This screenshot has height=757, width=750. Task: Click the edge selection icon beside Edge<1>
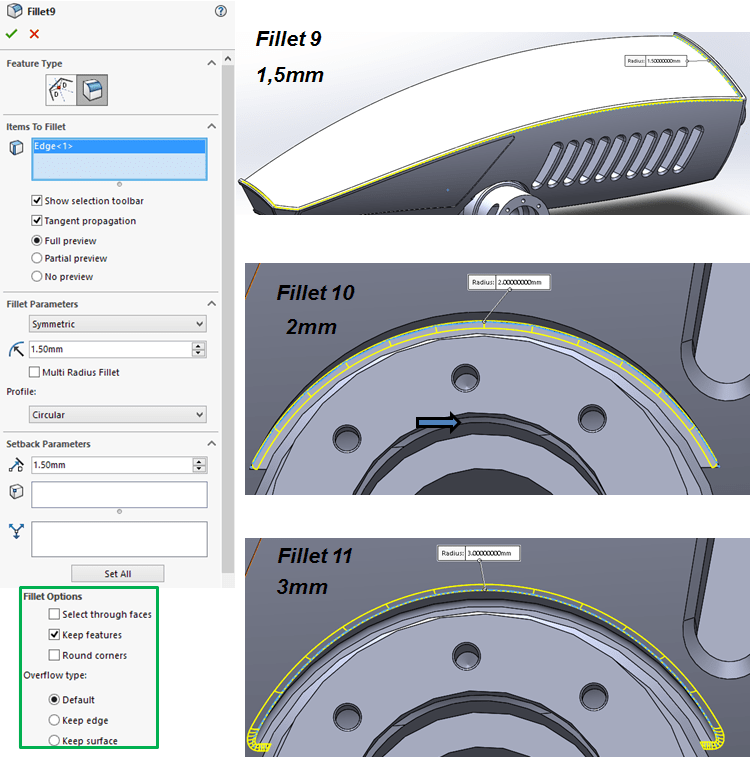[x=16, y=148]
